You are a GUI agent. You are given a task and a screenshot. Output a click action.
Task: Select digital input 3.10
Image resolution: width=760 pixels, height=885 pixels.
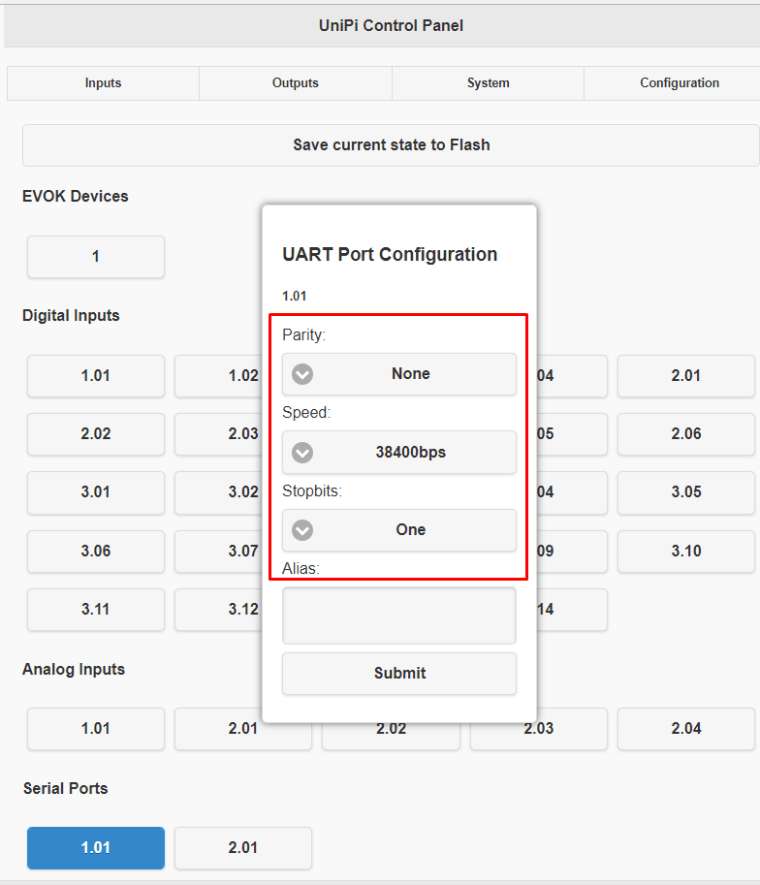(686, 551)
